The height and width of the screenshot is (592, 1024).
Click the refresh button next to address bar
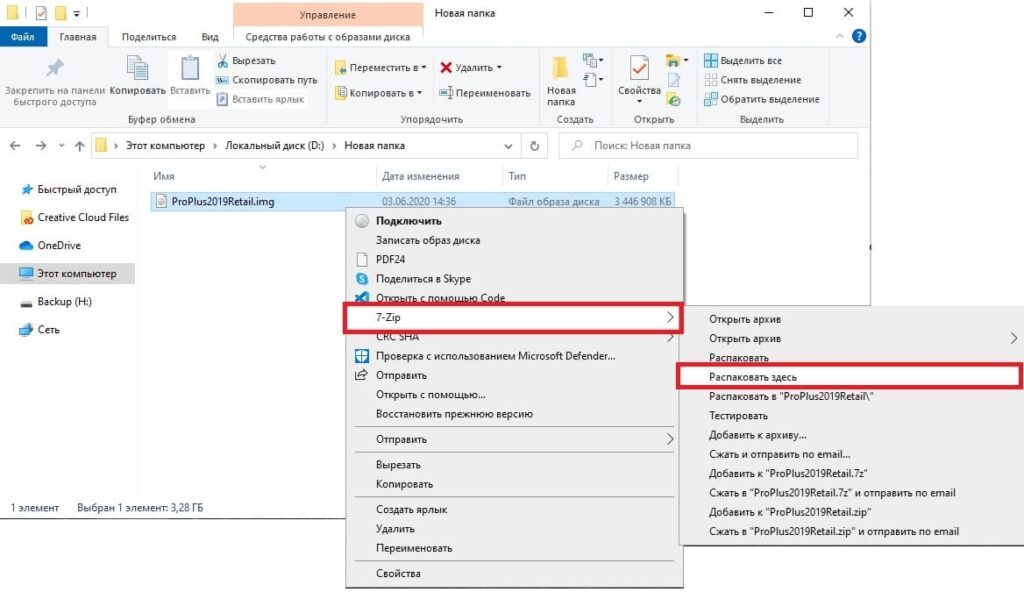click(534, 146)
